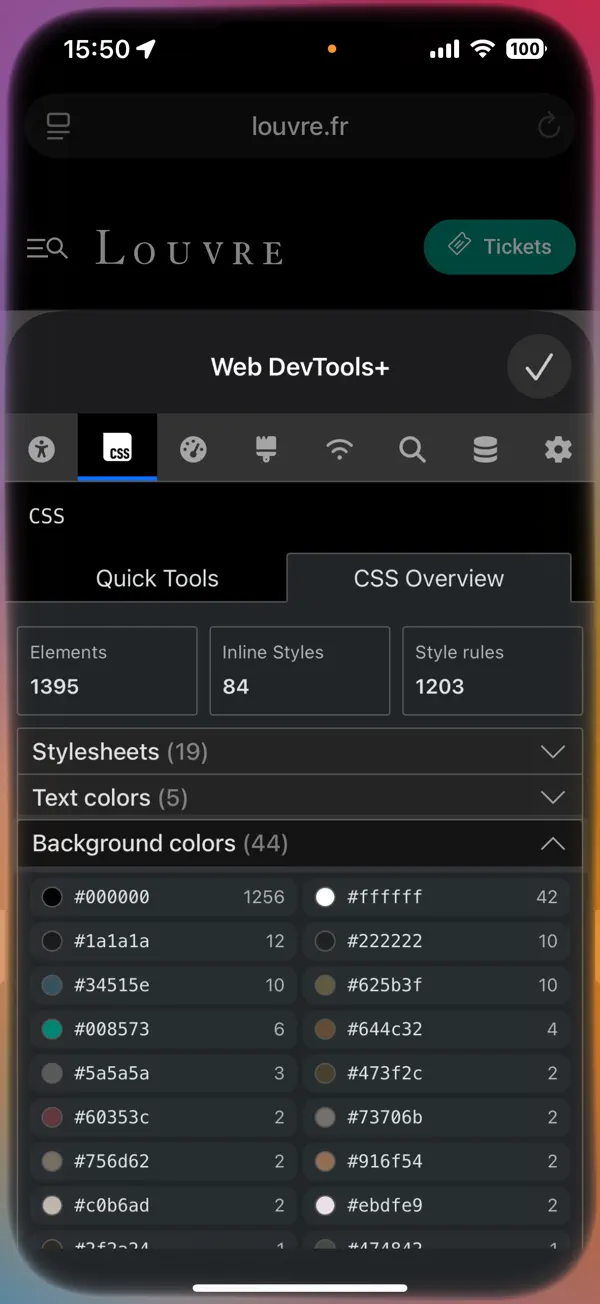Open the color palette tool
Viewport: 600px width, 1304px height.
[192, 449]
